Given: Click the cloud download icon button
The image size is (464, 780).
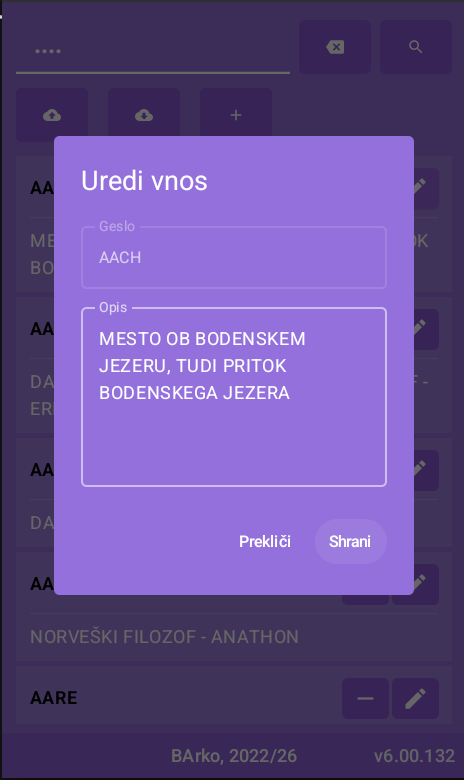Looking at the screenshot, I should tap(144, 115).
